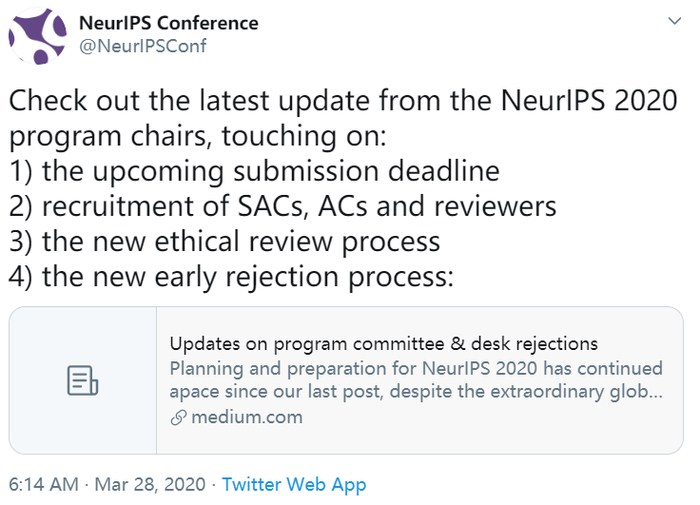Click the chain link icon beside medium.com
Image resolution: width=700 pixels, height=505 pixels.
178,417
